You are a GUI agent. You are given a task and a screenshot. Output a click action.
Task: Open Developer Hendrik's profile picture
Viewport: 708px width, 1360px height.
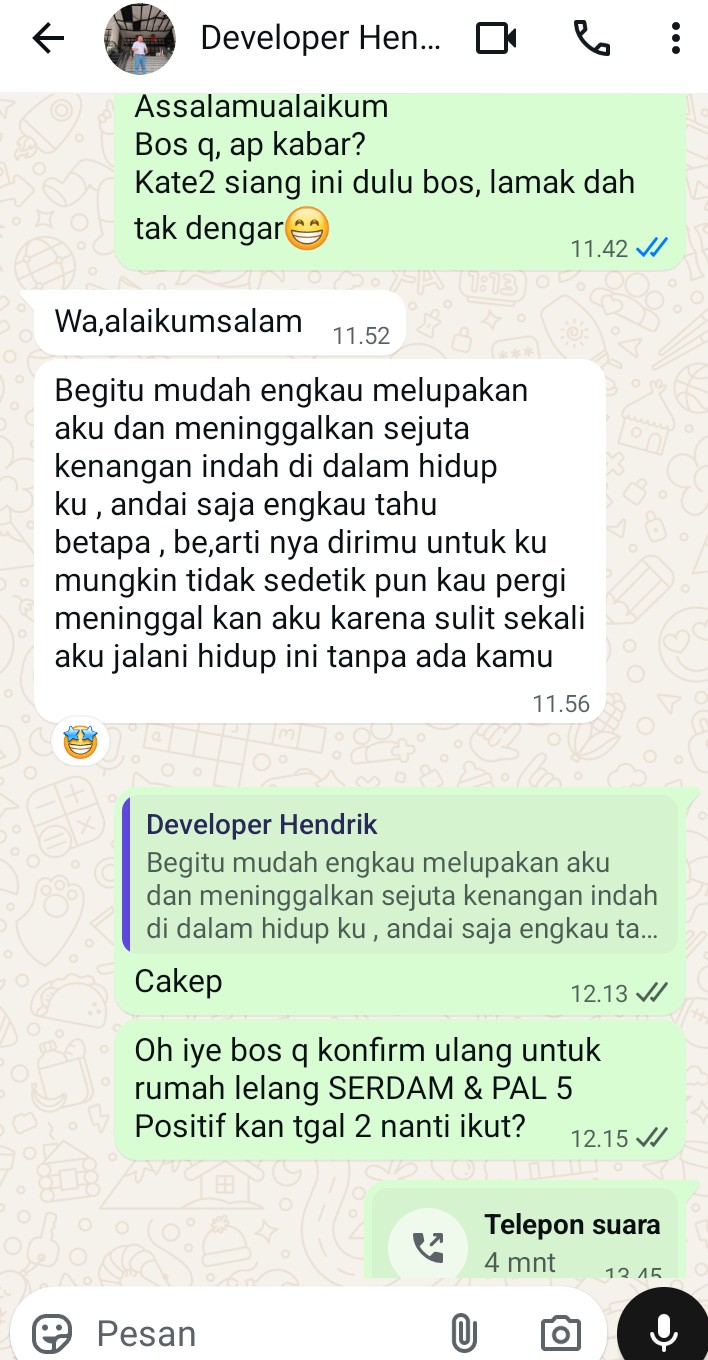[x=140, y=39]
